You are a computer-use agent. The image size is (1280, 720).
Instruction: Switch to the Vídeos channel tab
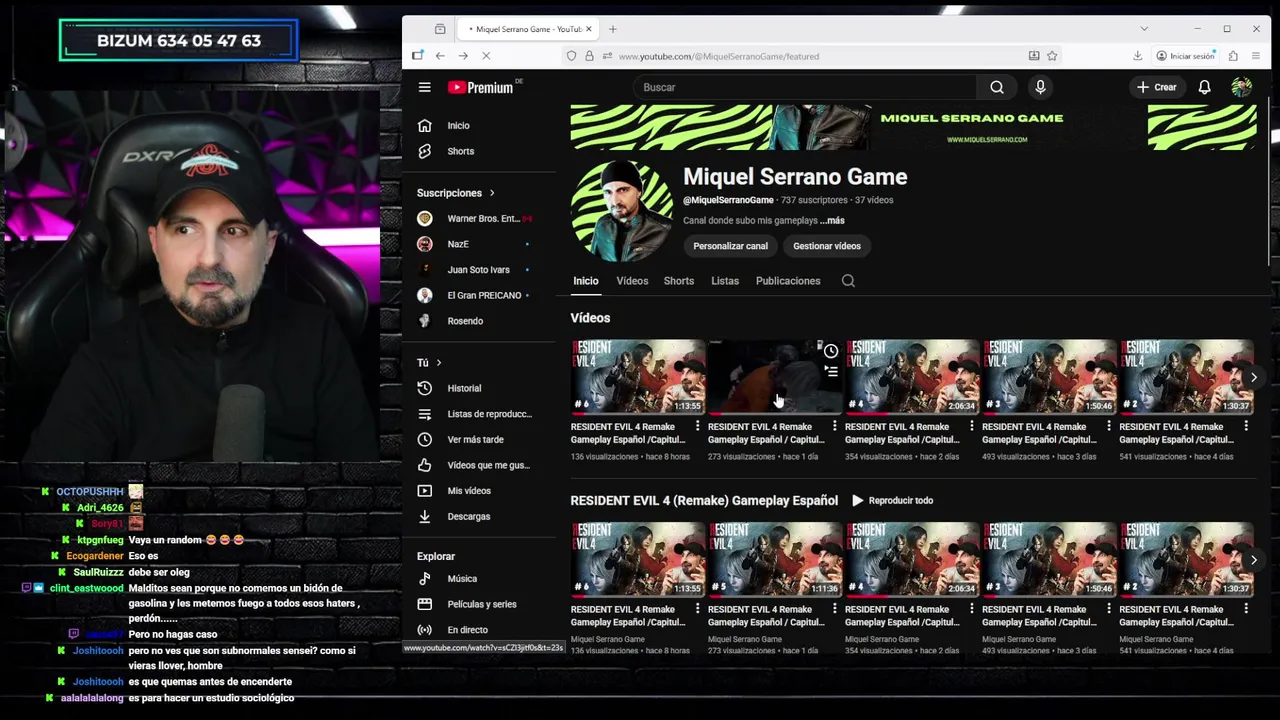coord(632,281)
